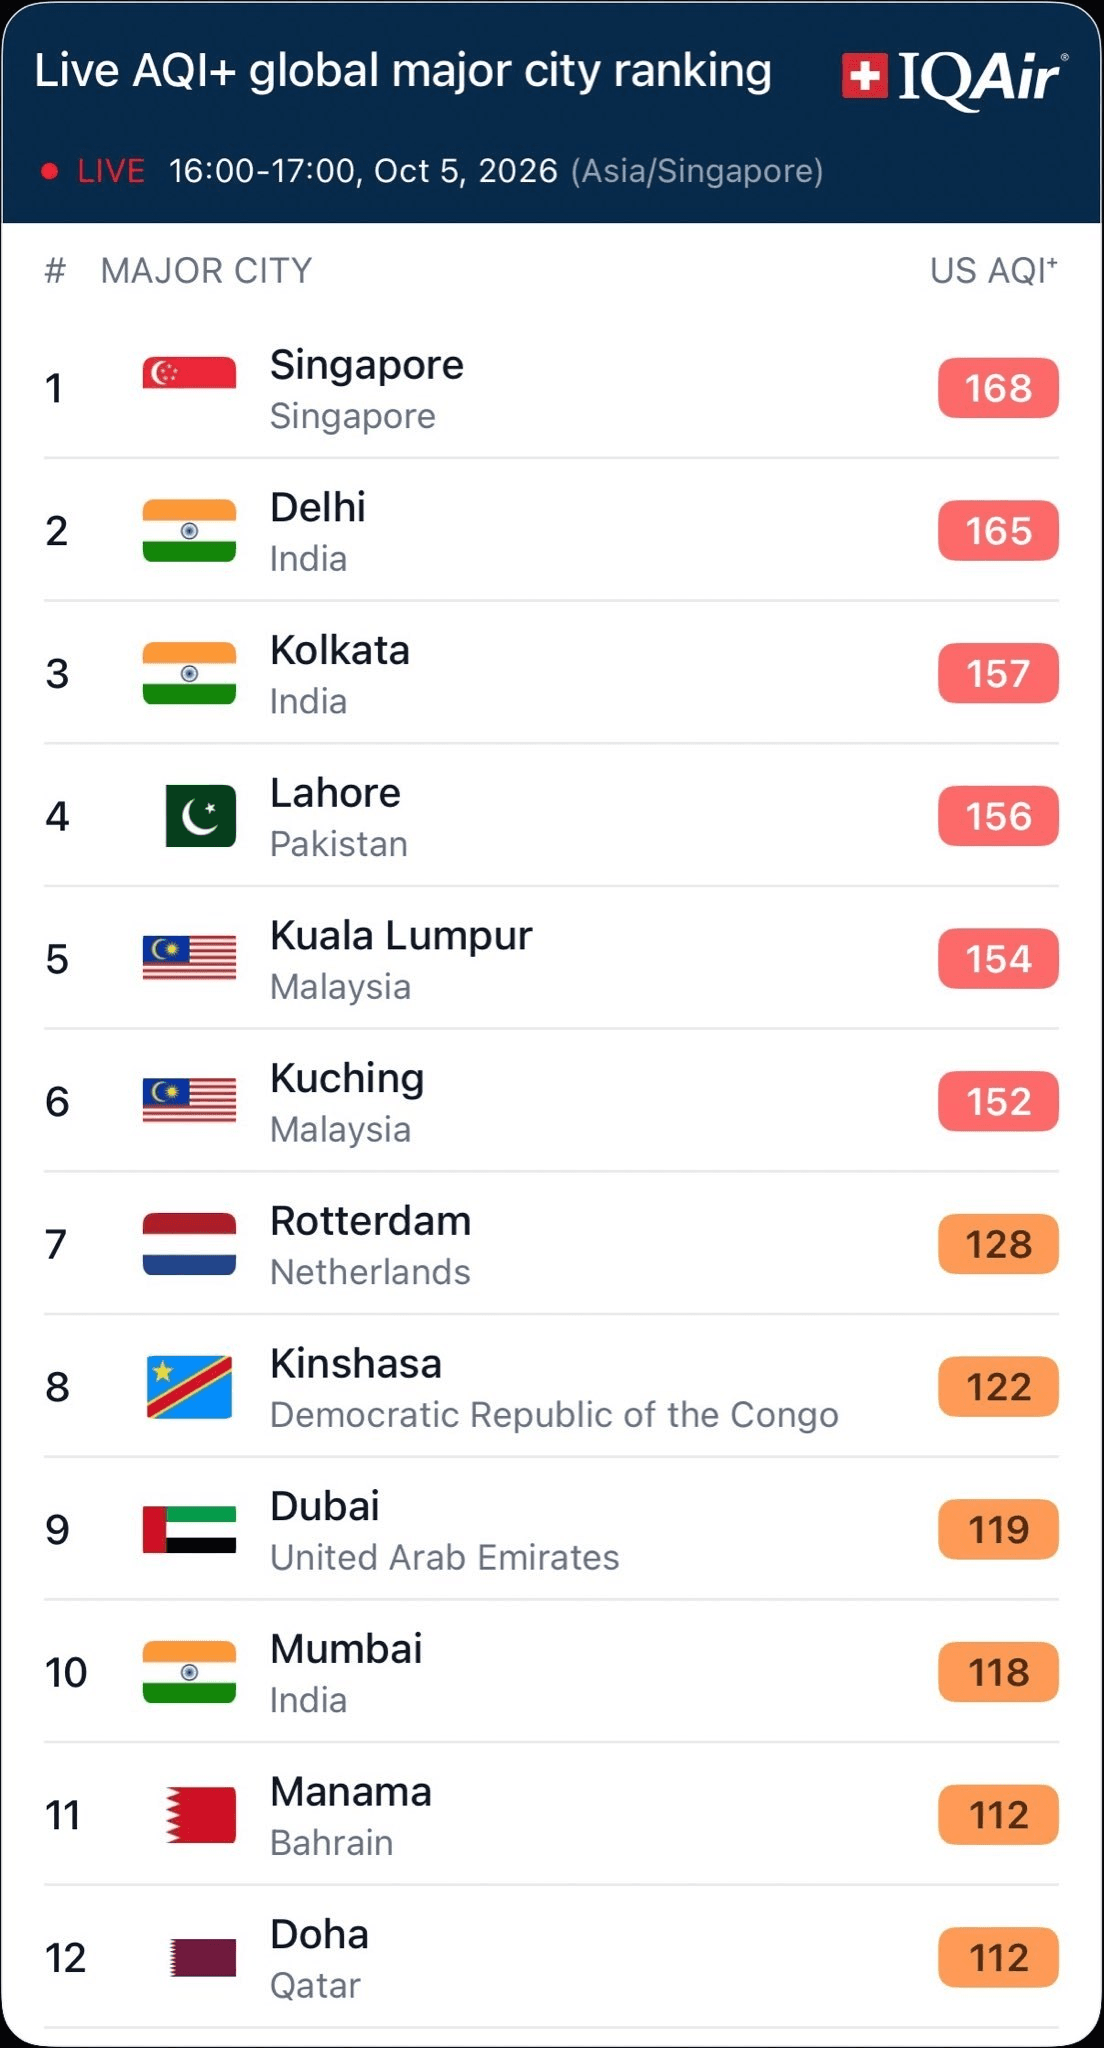Screen dimensions: 1104x2048
Task: Click the Qatar flag beside Doha
Action: (203, 1958)
